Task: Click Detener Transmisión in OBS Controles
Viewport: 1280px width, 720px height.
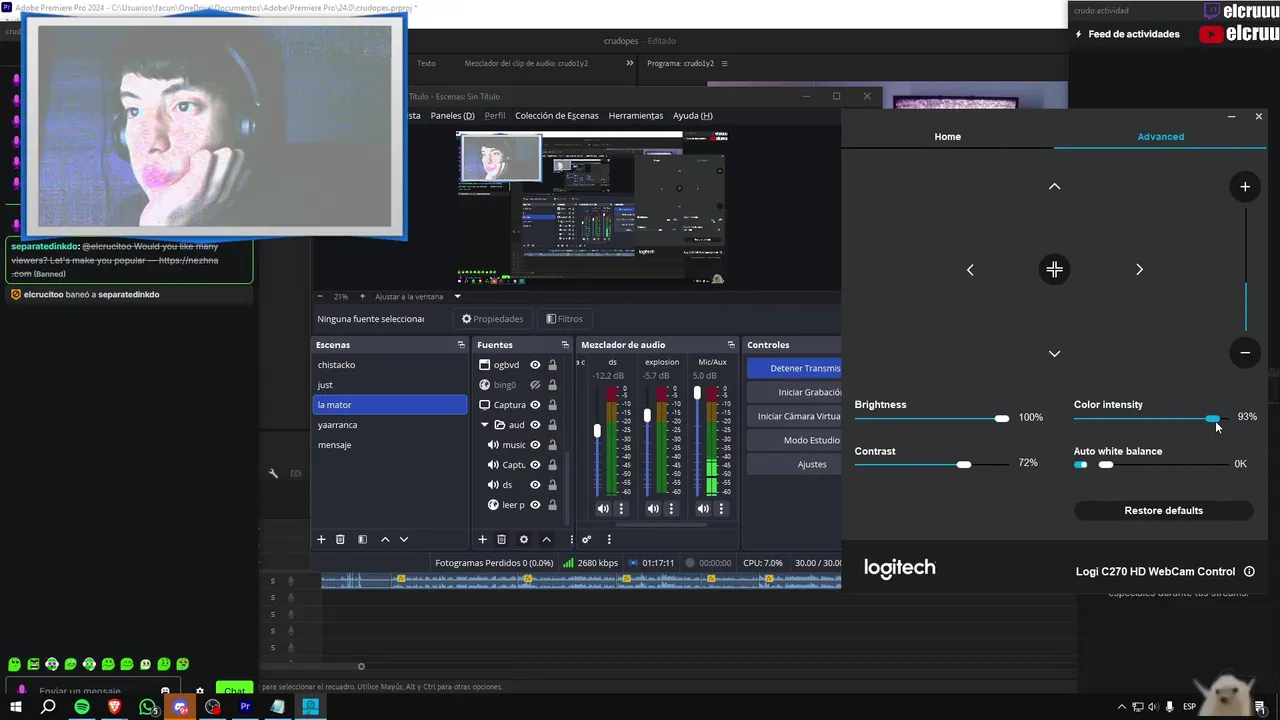Action: coord(794,368)
